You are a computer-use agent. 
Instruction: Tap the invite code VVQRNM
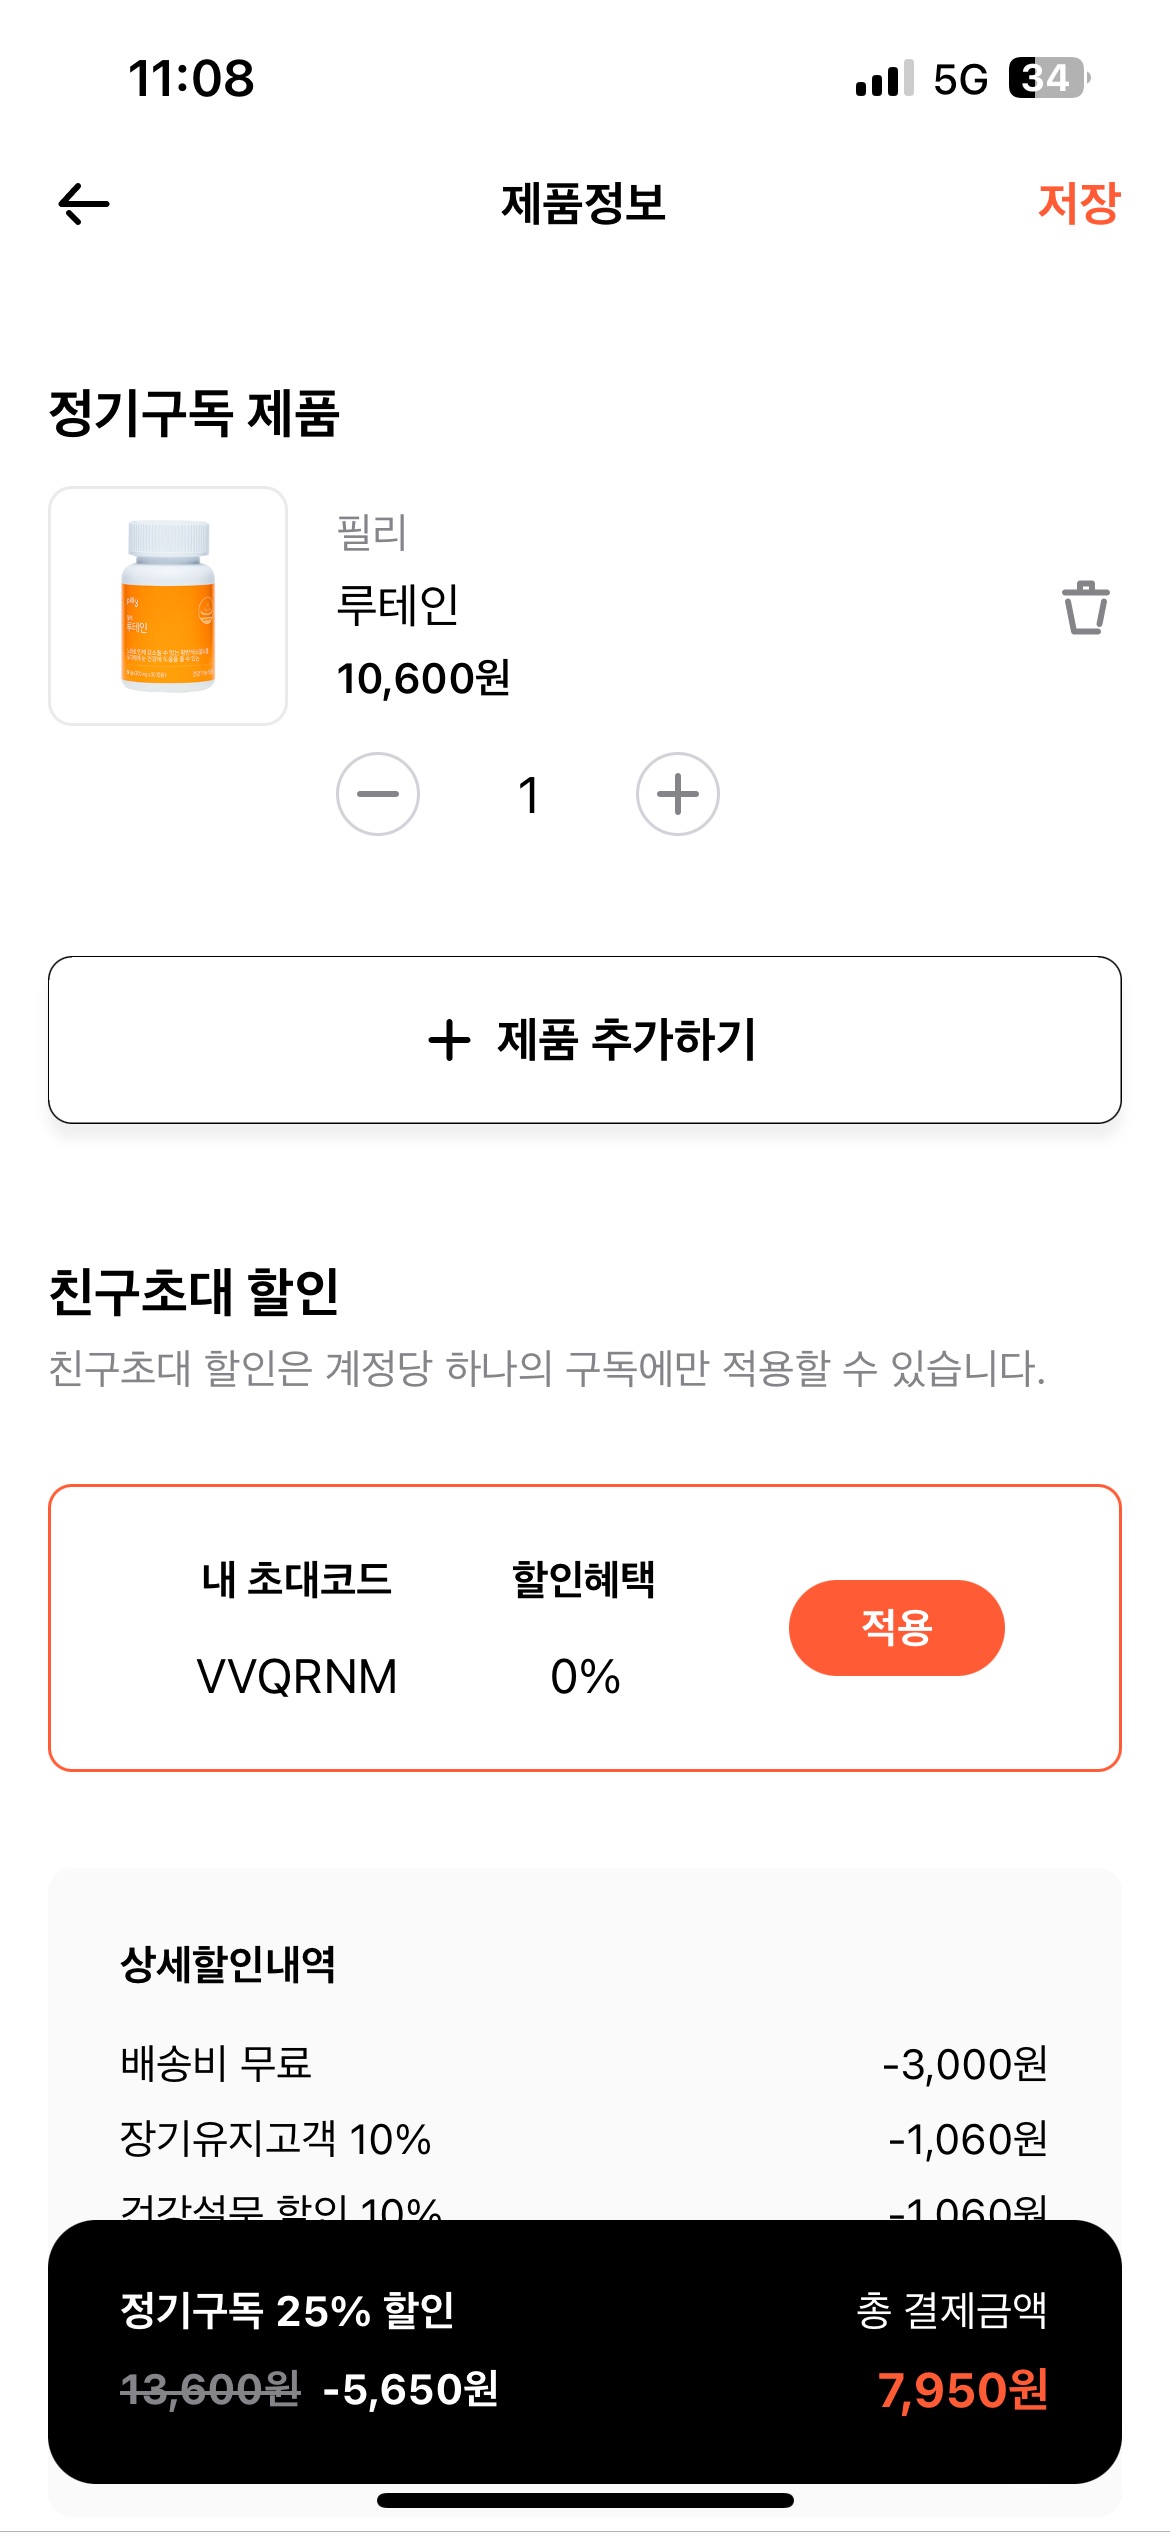tap(297, 1677)
